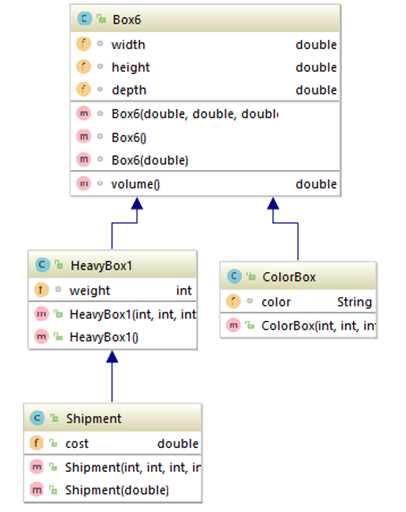Screen dimensions: 406x512
Task: Select the weight field in HeavyBox1
Action: [x=113, y=290]
